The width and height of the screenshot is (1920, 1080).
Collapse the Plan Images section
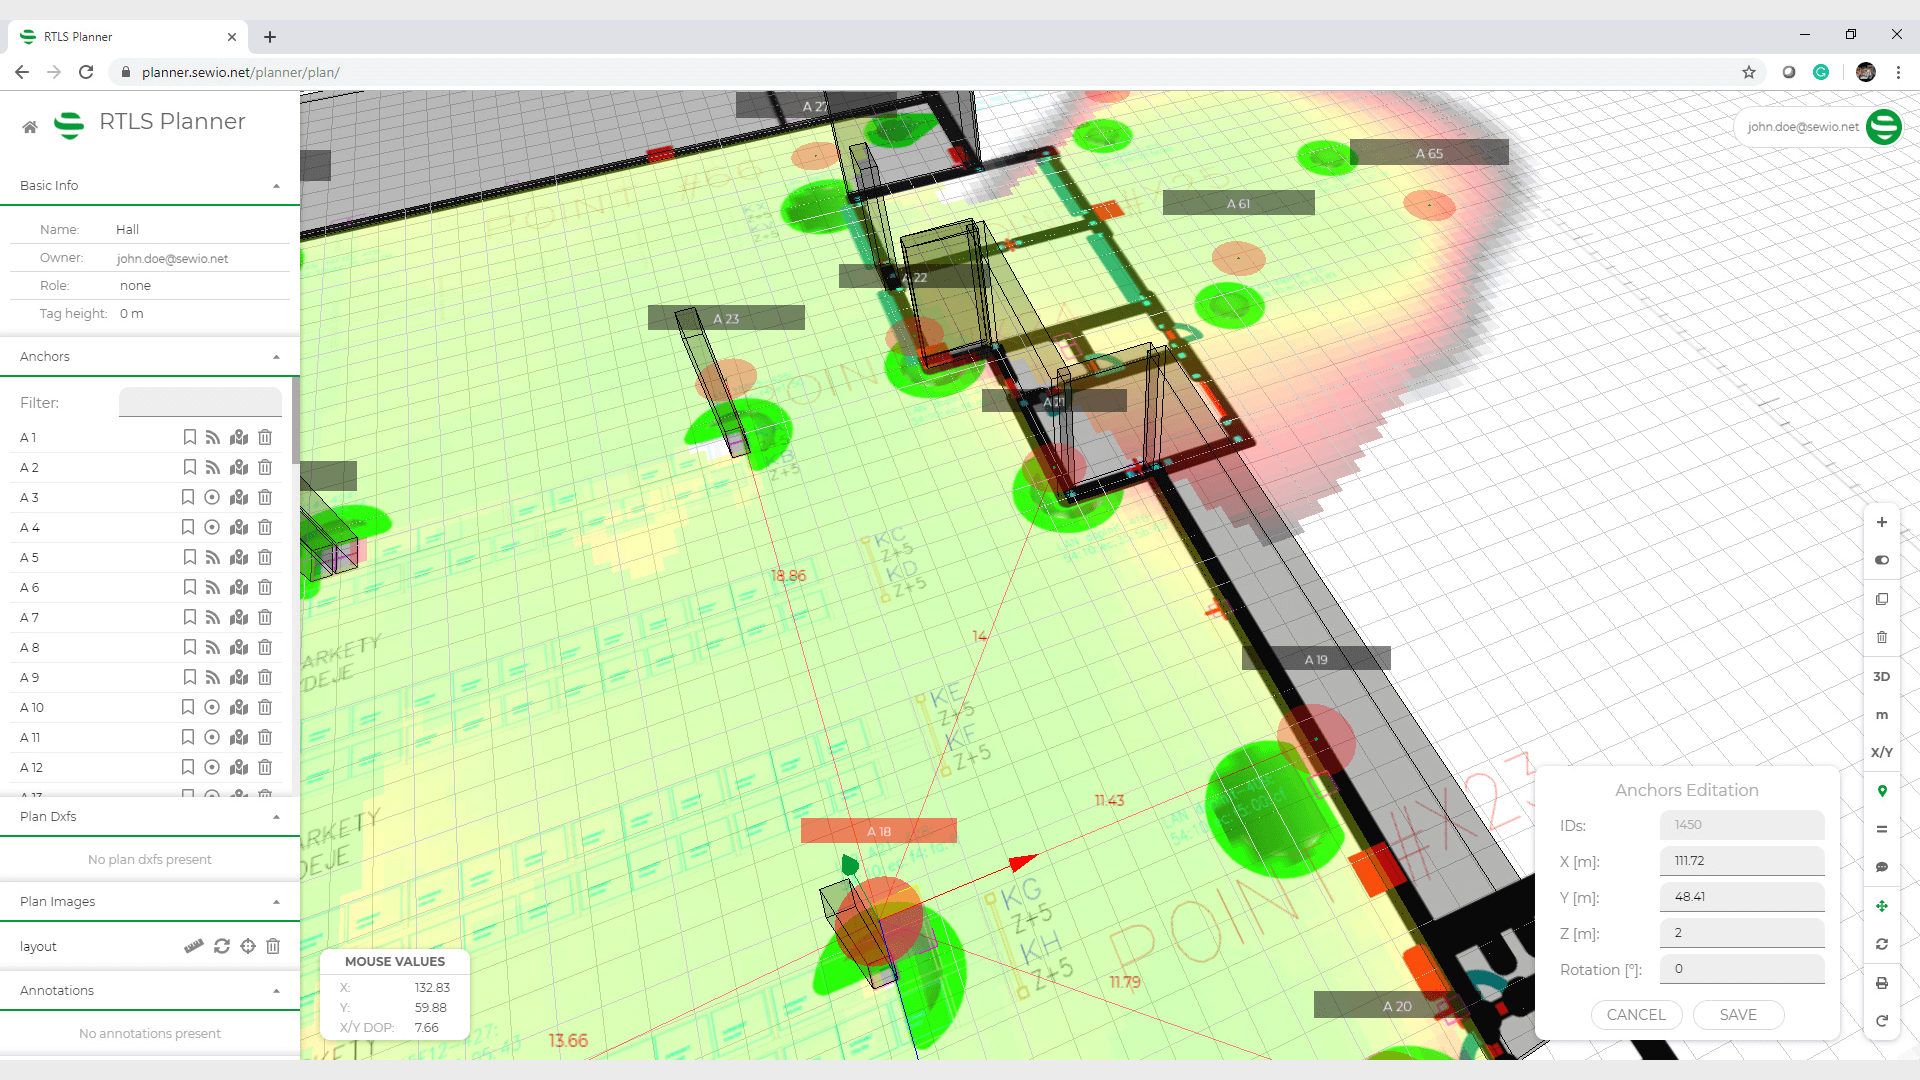click(276, 902)
